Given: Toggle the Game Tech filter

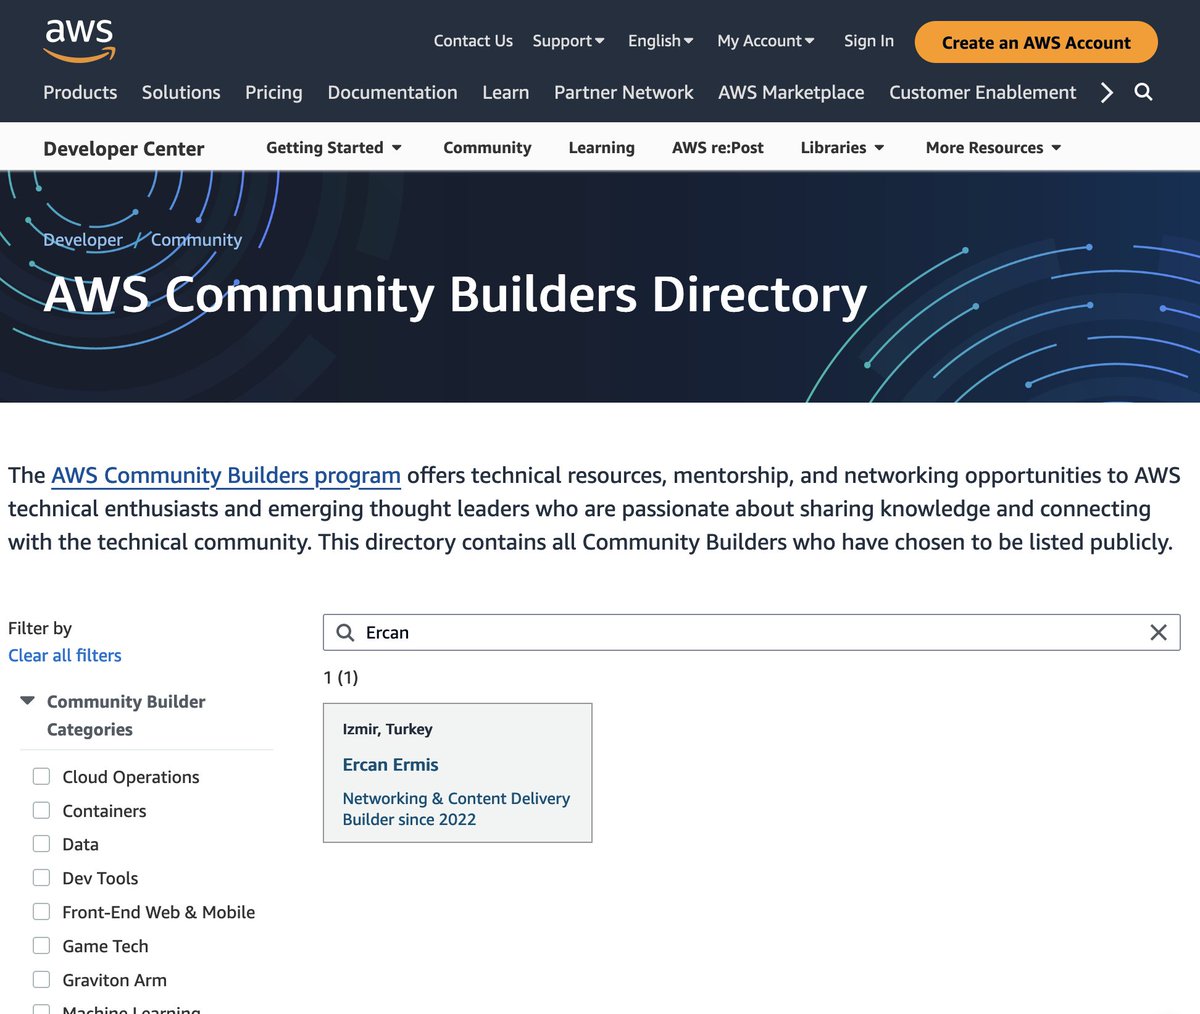Looking at the screenshot, I should coord(41,946).
